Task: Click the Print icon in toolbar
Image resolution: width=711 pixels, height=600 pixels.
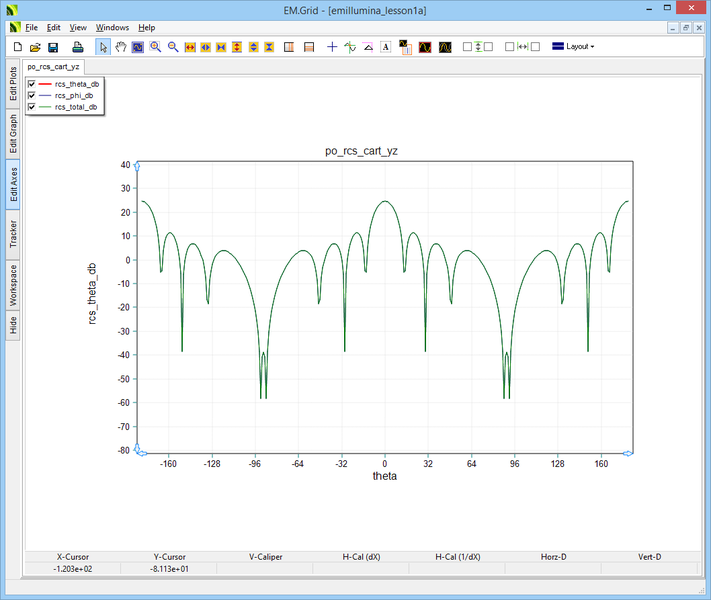Action: [78, 47]
